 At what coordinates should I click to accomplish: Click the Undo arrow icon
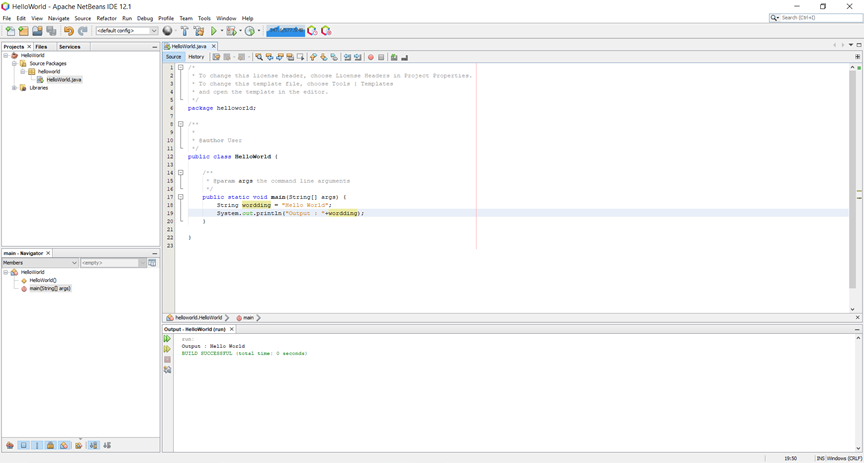tap(69, 31)
